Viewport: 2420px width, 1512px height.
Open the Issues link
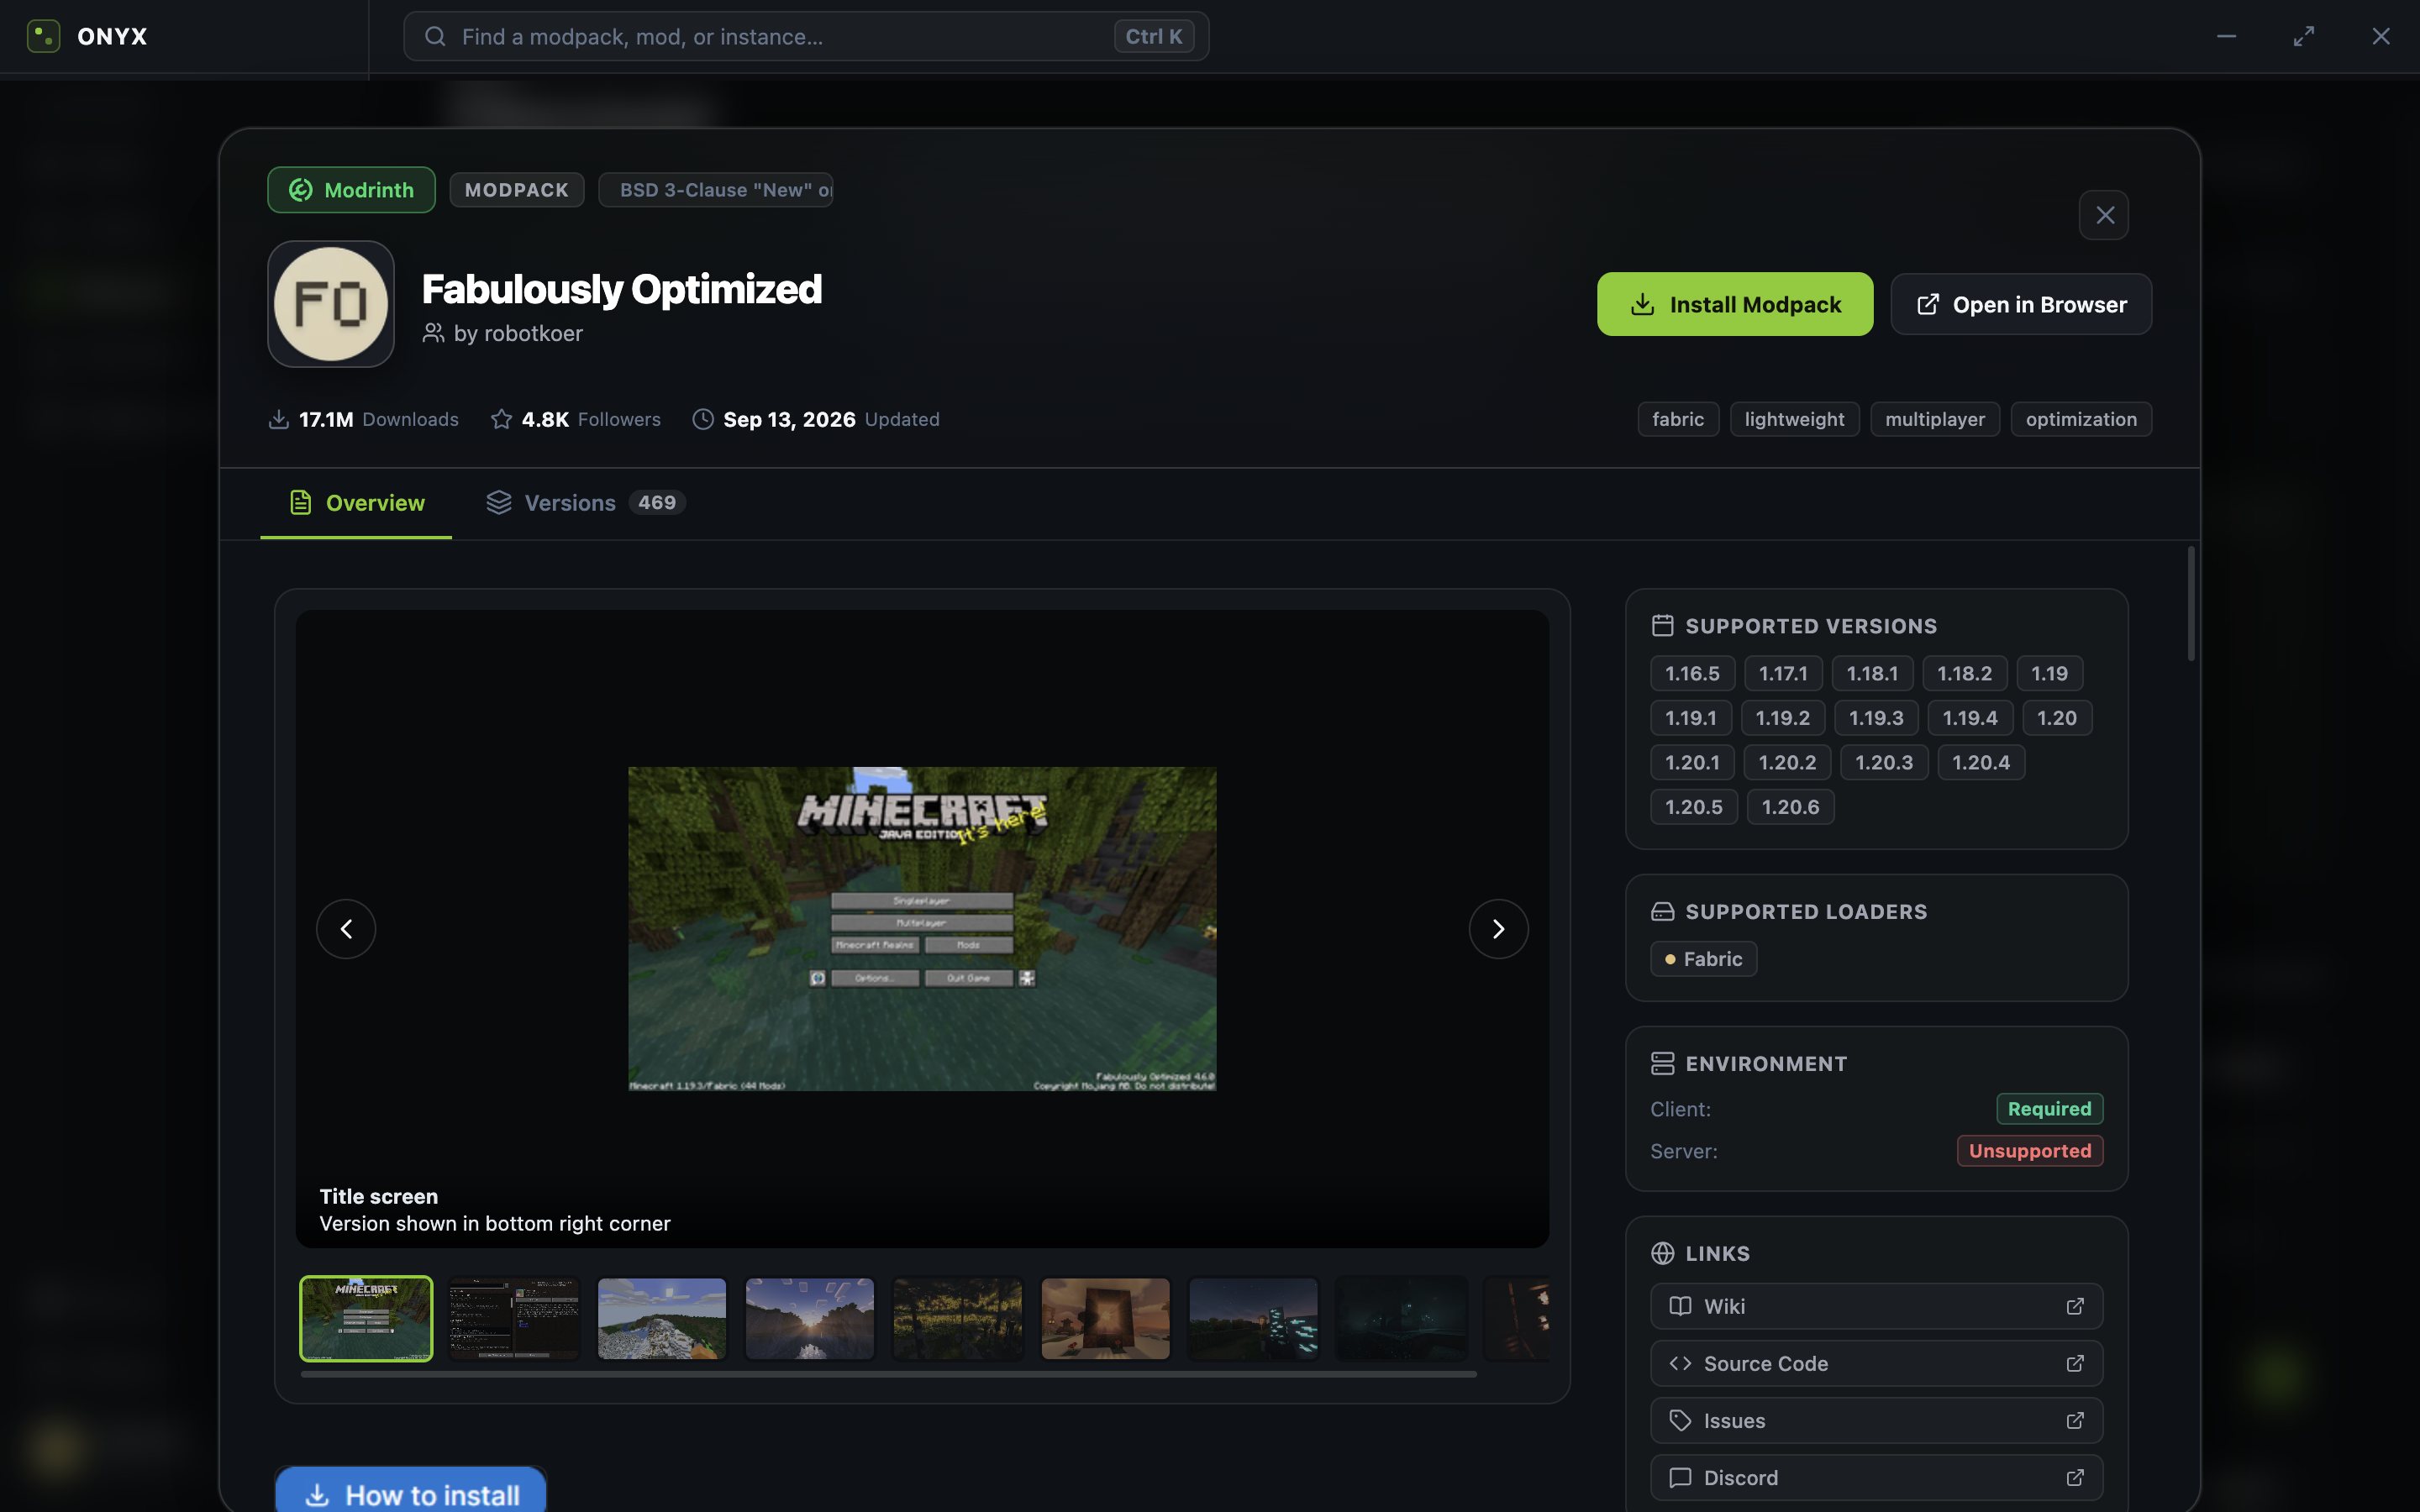[1876, 1420]
